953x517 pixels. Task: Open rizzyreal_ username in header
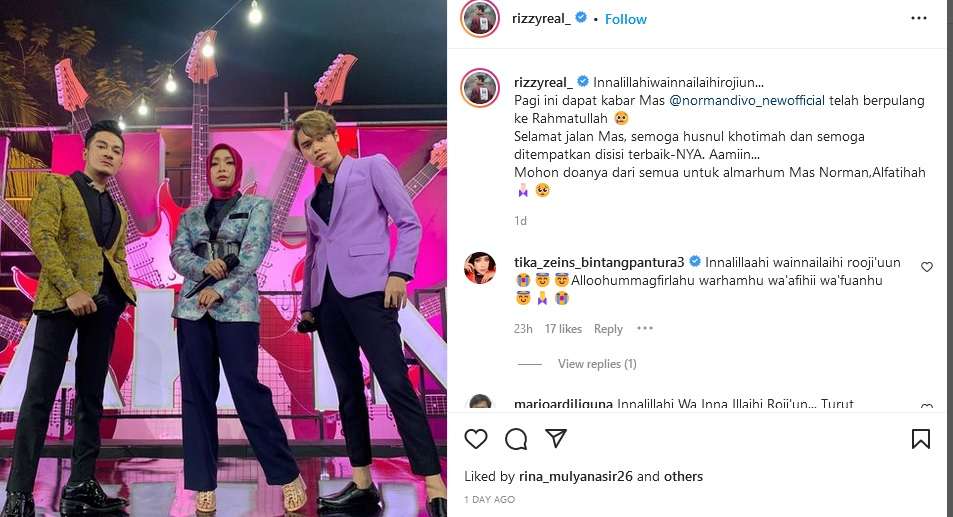click(x=542, y=19)
